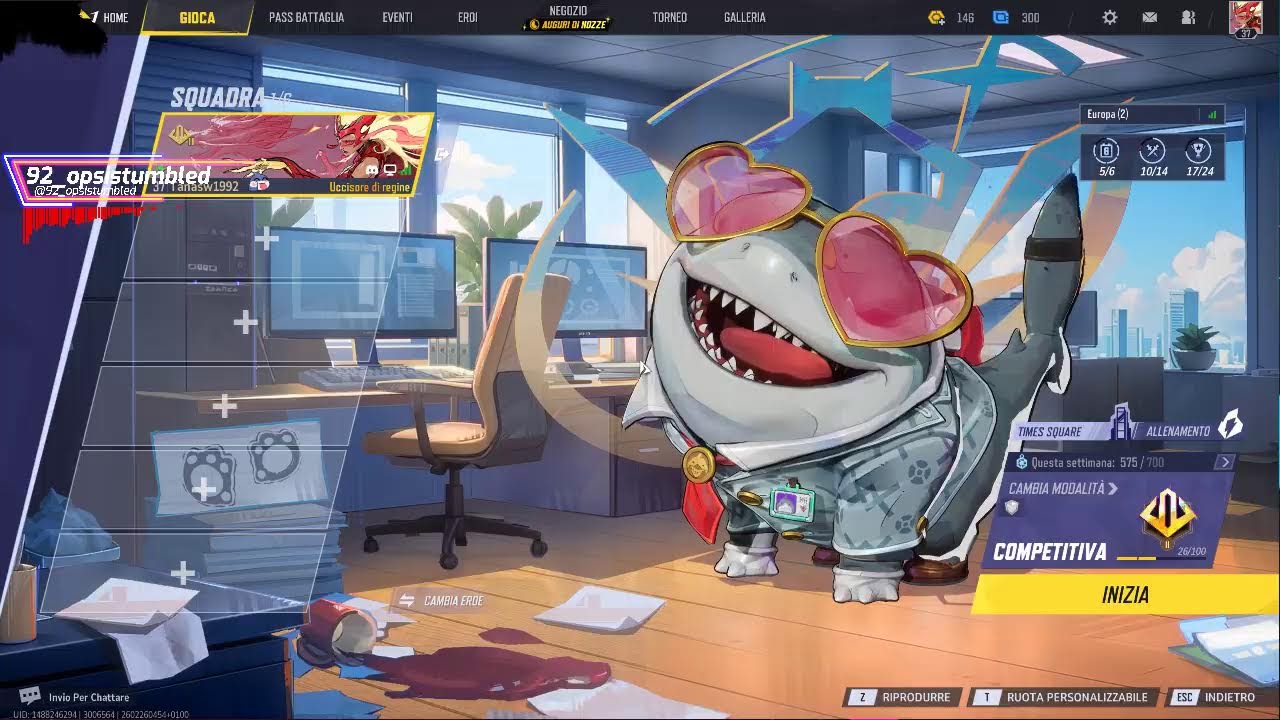Invite a player to the bottom empty squad slot
This screenshot has width=1280, height=720.
[x=182, y=573]
